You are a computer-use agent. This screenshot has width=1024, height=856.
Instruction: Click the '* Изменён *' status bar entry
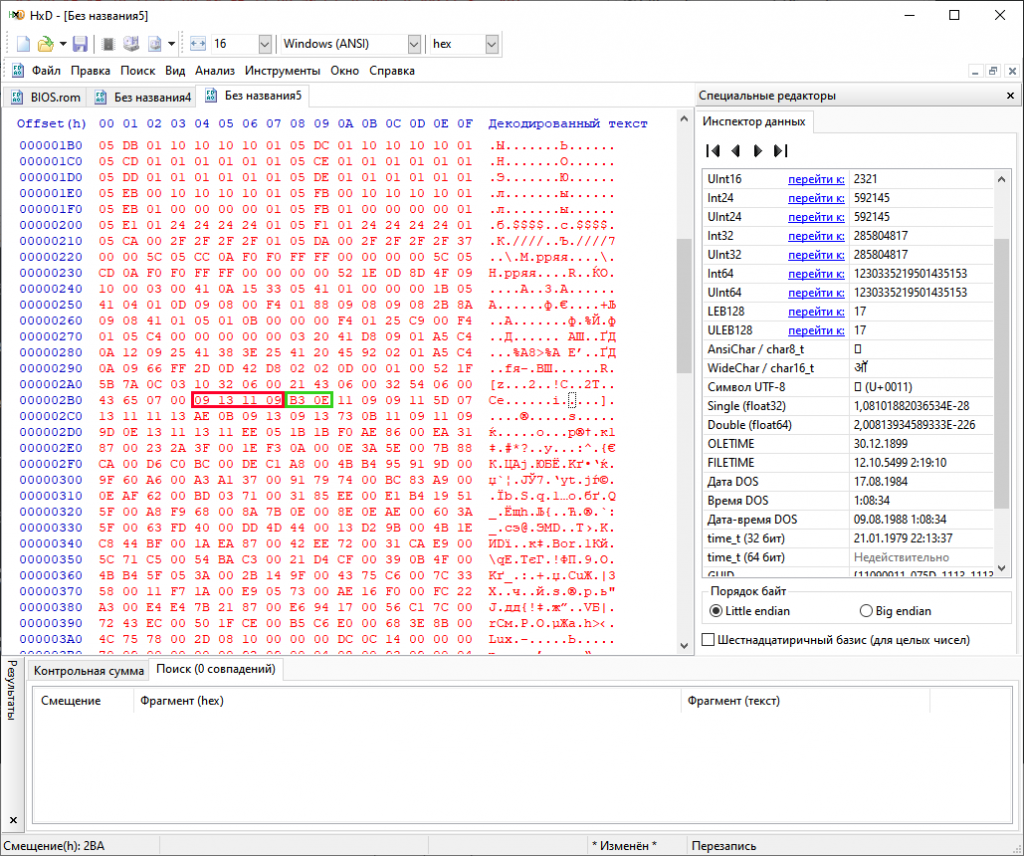624,846
